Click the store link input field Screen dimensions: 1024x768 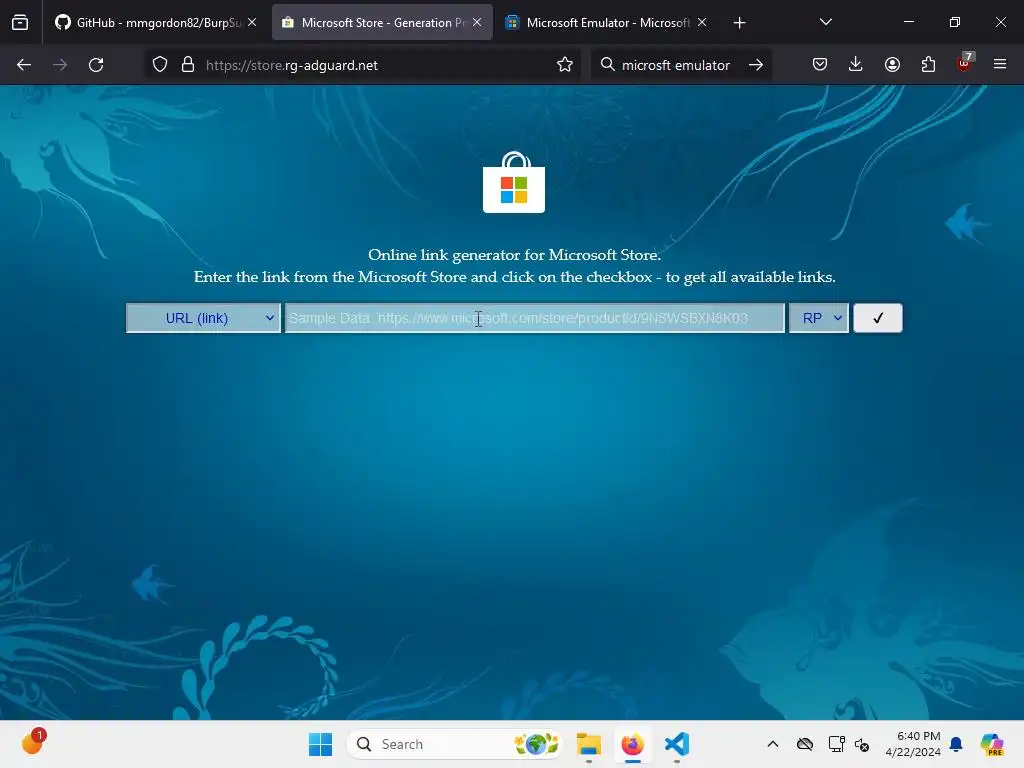[535, 318]
